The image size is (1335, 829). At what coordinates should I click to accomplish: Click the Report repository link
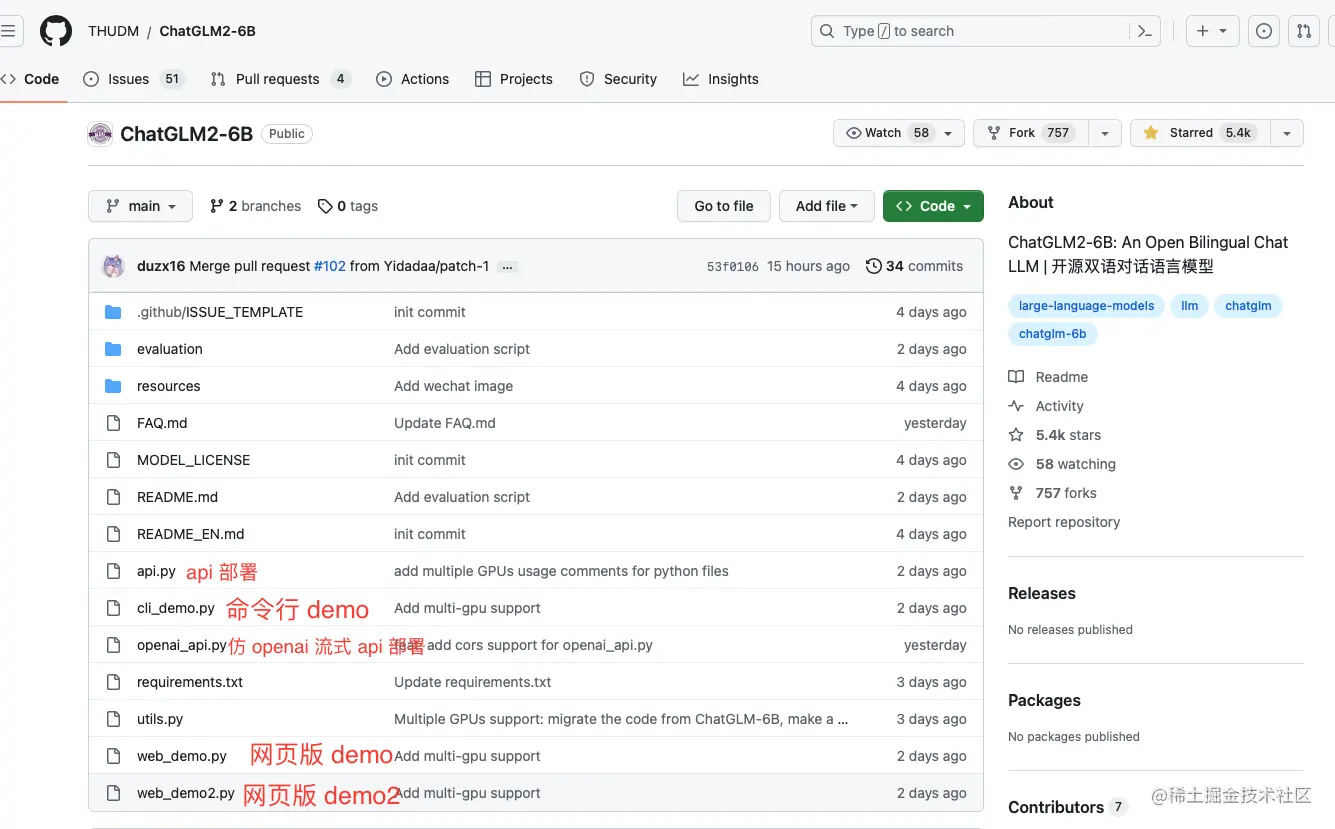click(1064, 522)
